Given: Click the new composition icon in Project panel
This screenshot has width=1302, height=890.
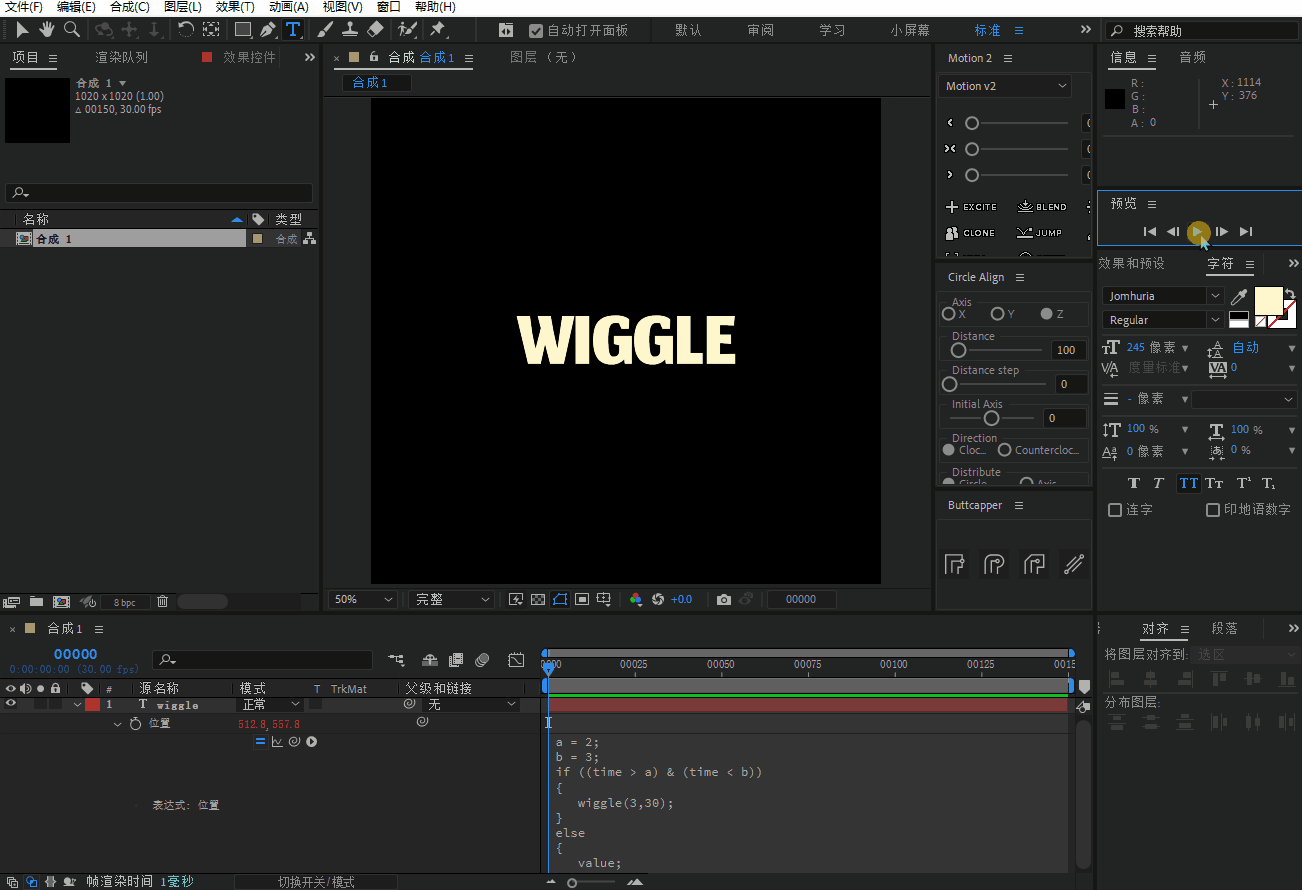Looking at the screenshot, I should [x=62, y=602].
